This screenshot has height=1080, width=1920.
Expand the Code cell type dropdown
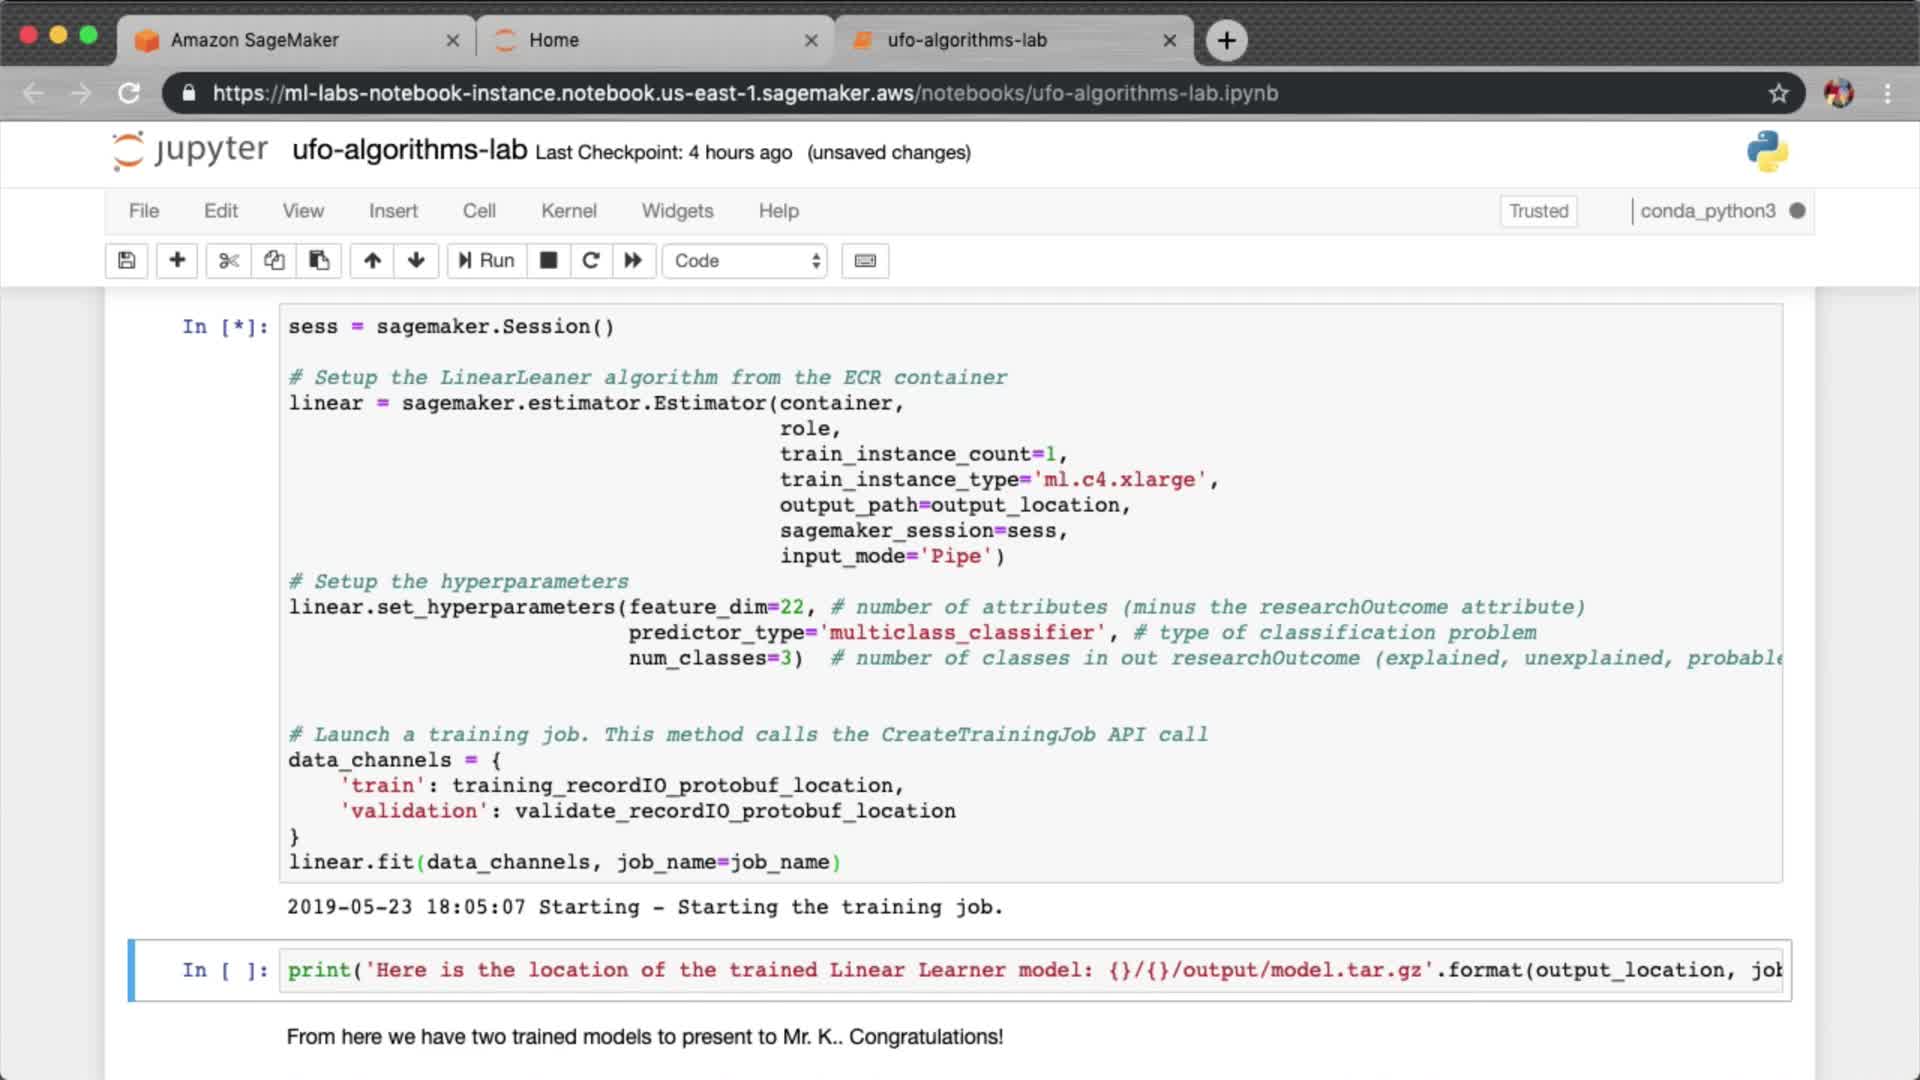[x=745, y=261]
